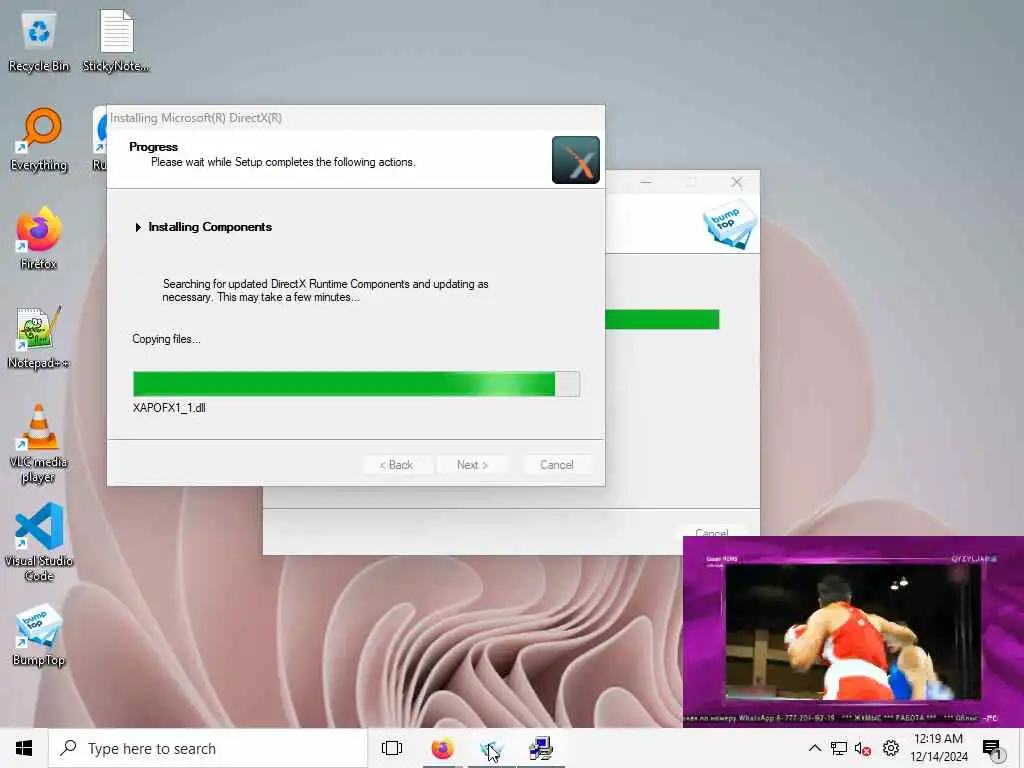Click the Copying files... status text
1024x768 pixels.
pyautogui.click(x=167, y=339)
